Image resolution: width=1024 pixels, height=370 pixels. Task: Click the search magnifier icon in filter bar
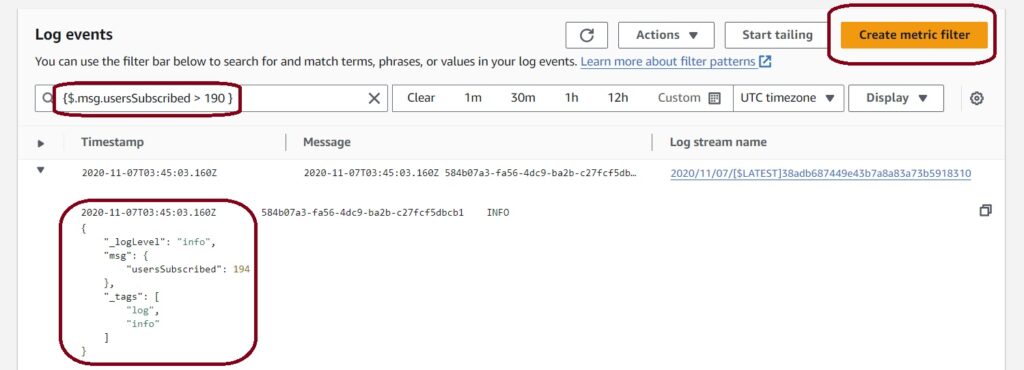tap(47, 98)
